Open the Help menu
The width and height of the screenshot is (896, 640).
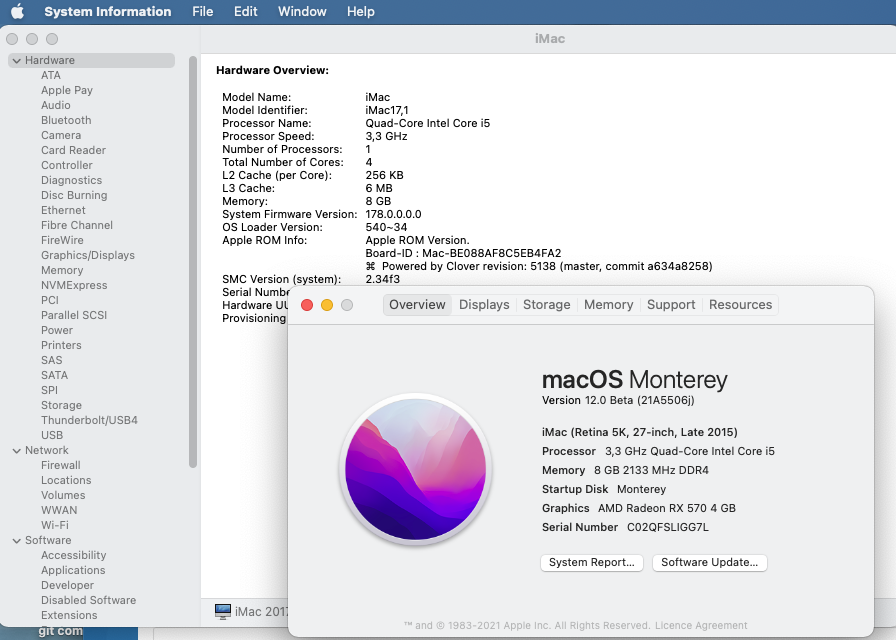(361, 11)
